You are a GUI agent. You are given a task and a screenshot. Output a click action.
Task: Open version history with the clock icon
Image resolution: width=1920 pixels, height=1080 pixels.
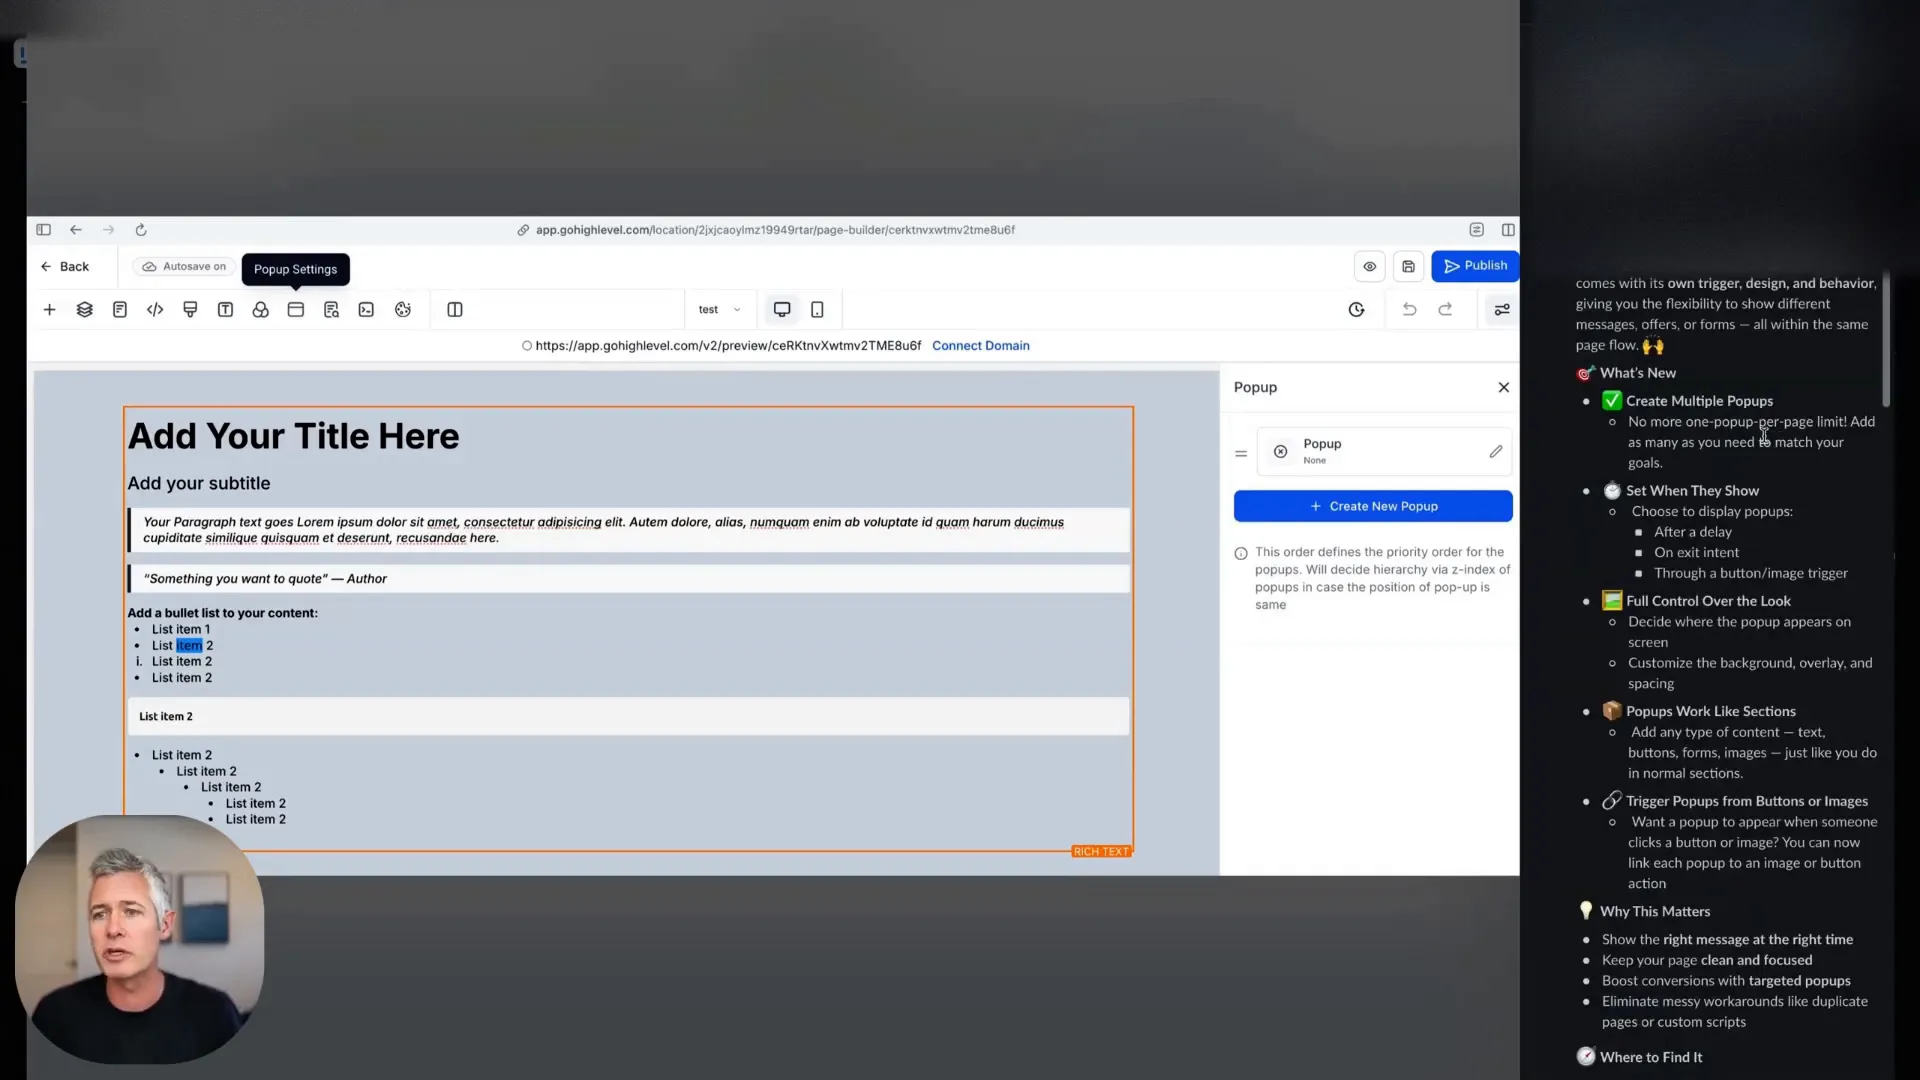coord(1356,309)
